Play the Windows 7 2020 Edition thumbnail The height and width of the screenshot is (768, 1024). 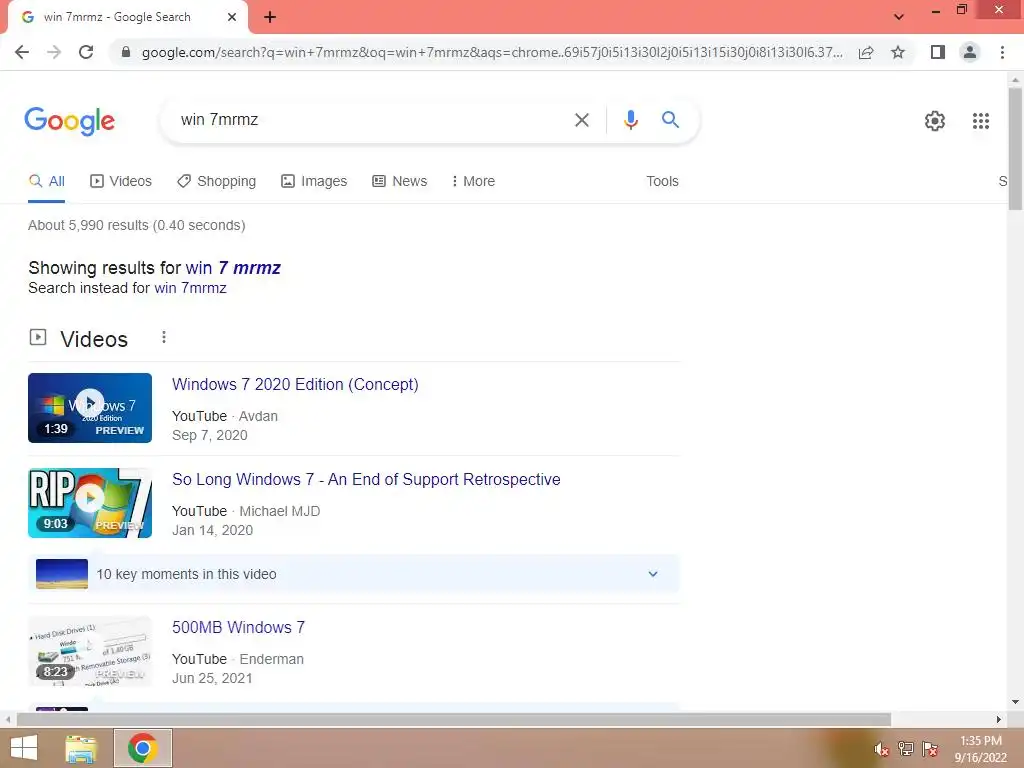coord(90,408)
